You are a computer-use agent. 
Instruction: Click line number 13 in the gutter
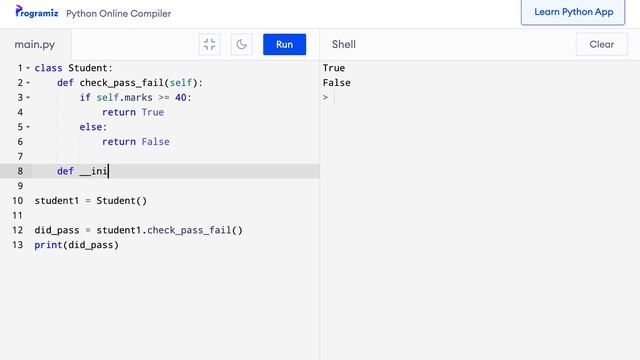point(18,245)
